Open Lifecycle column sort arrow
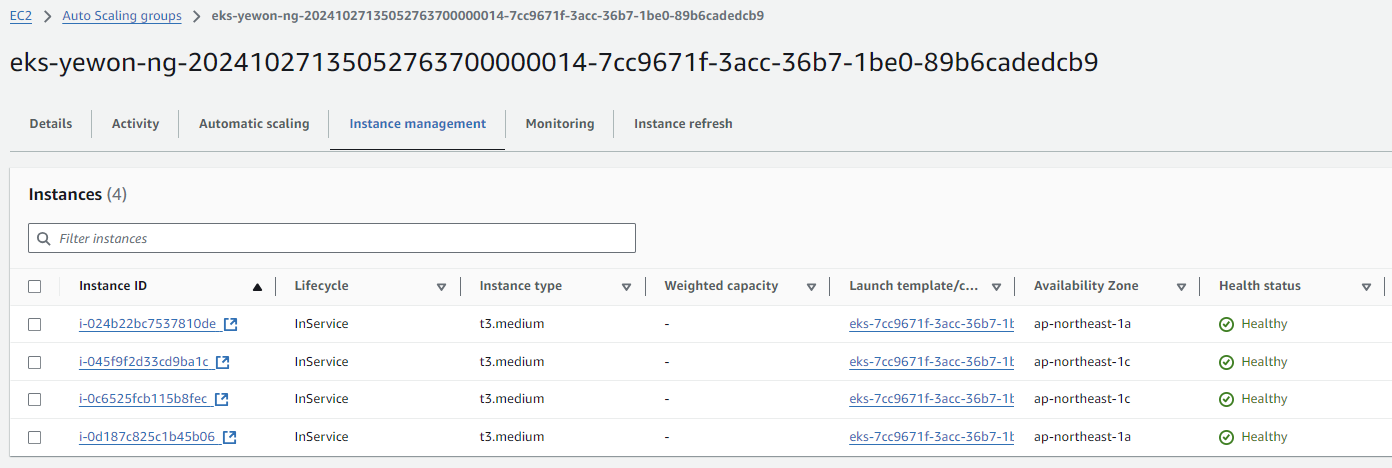Screen dimensions: 1392x468 pos(441,287)
